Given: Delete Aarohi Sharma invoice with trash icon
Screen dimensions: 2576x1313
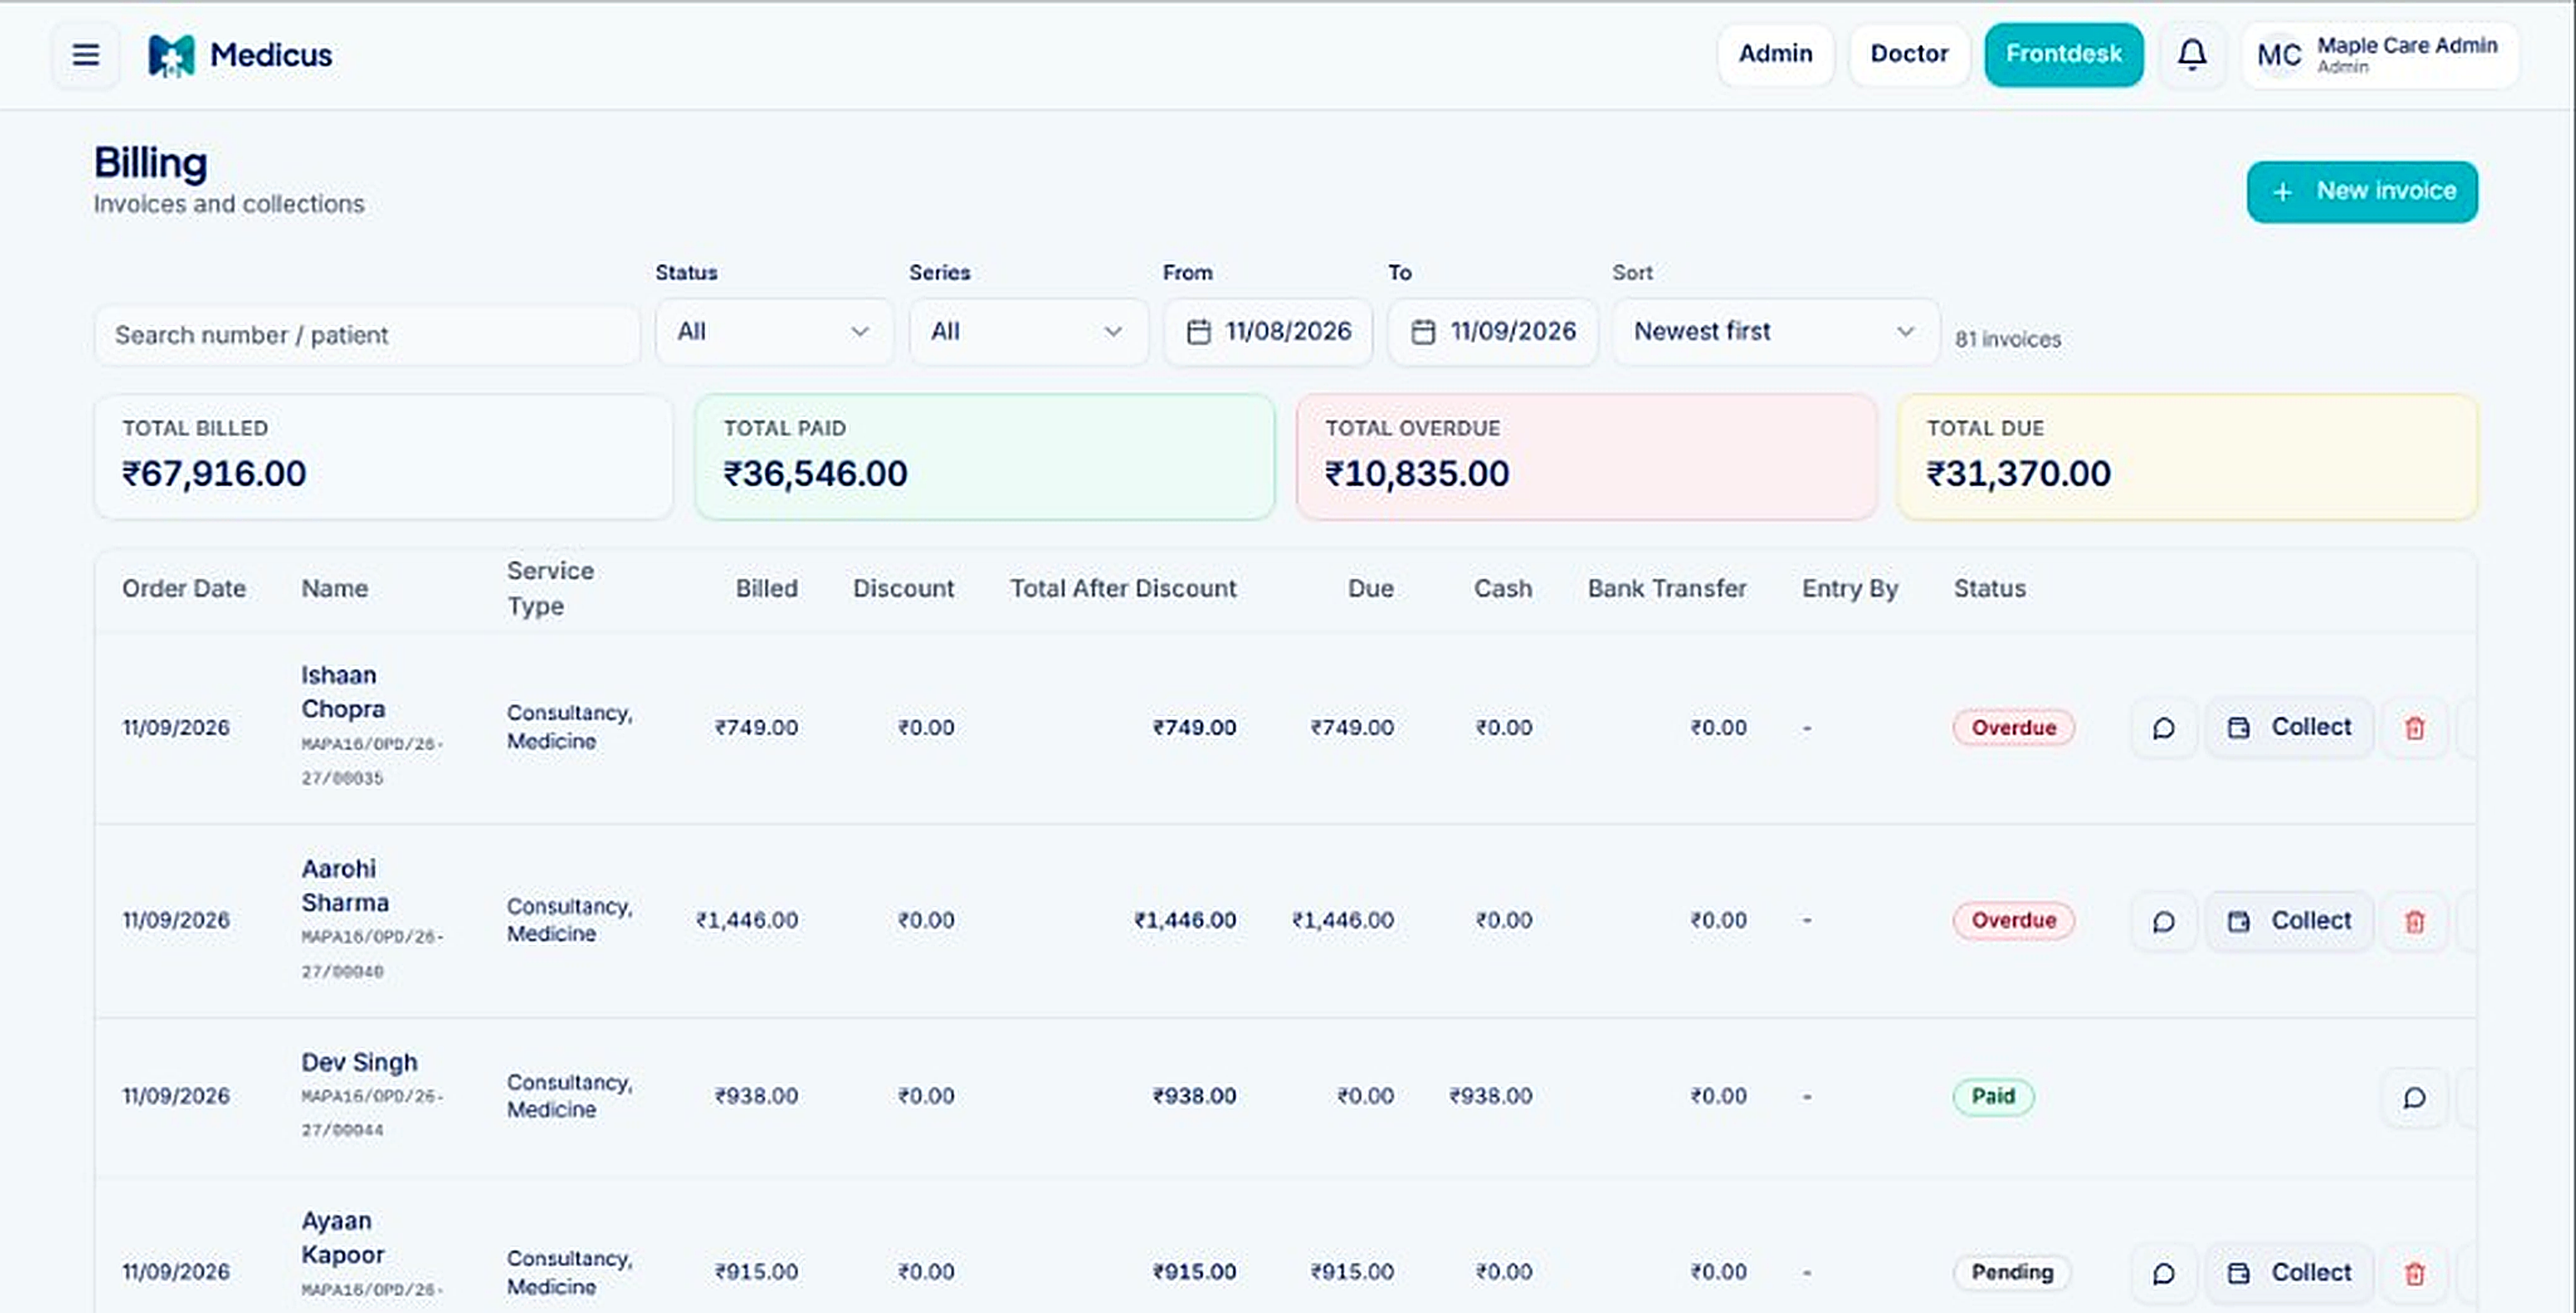Looking at the screenshot, I should pos(2415,921).
